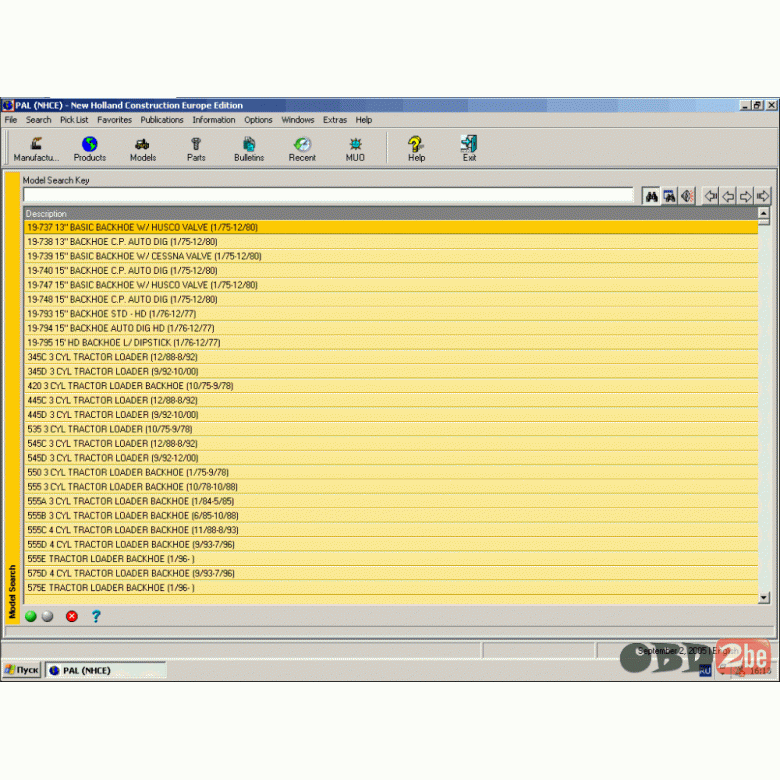This screenshot has width=780, height=780.
Task: Open the Search menu
Action: (x=39, y=120)
